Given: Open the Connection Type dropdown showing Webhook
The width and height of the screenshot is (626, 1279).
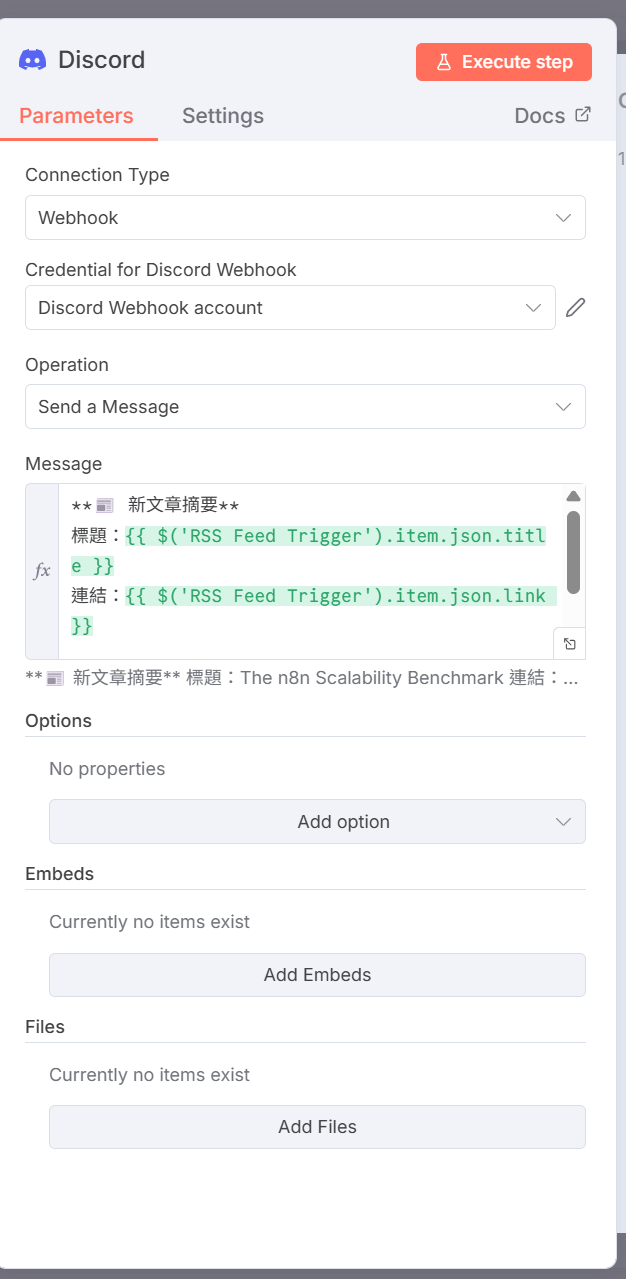Looking at the screenshot, I should tap(305, 218).
